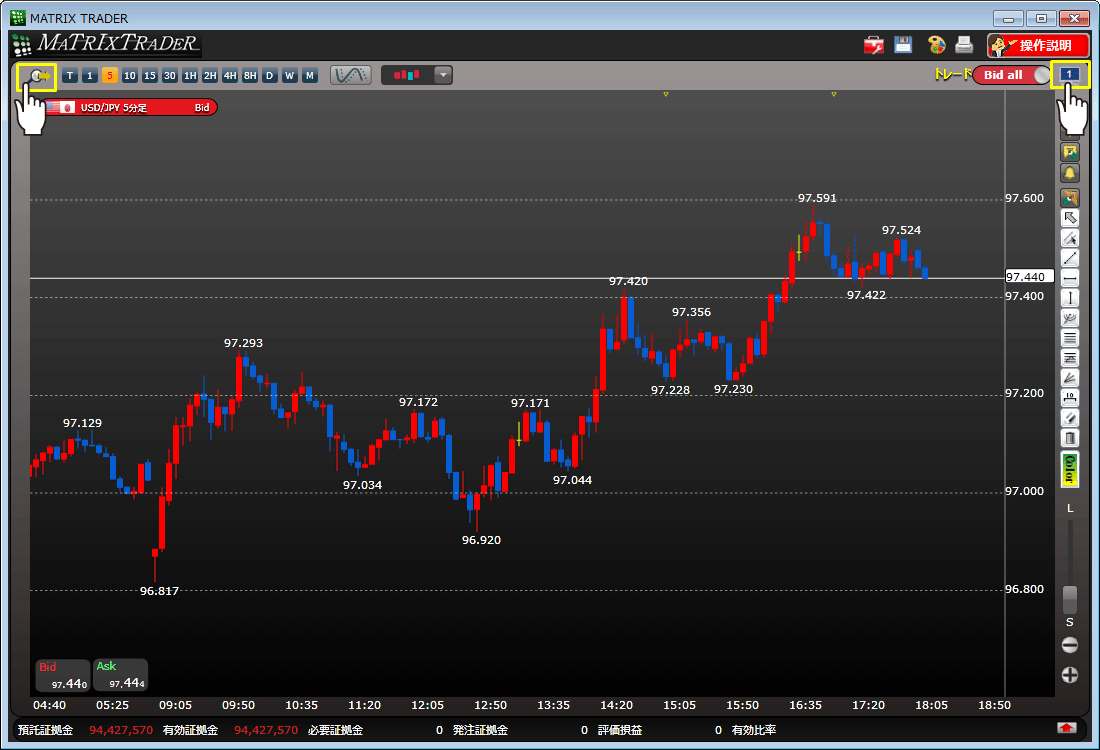Click the screen layout '1' icon
This screenshot has height=750, width=1100.
point(1069,74)
